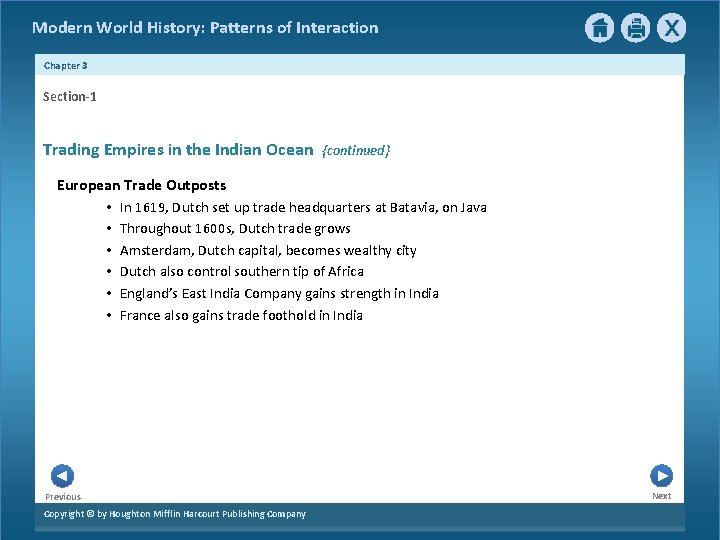Click bullet about England's East India Company
This screenshot has width=720, height=540.
coord(279,293)
